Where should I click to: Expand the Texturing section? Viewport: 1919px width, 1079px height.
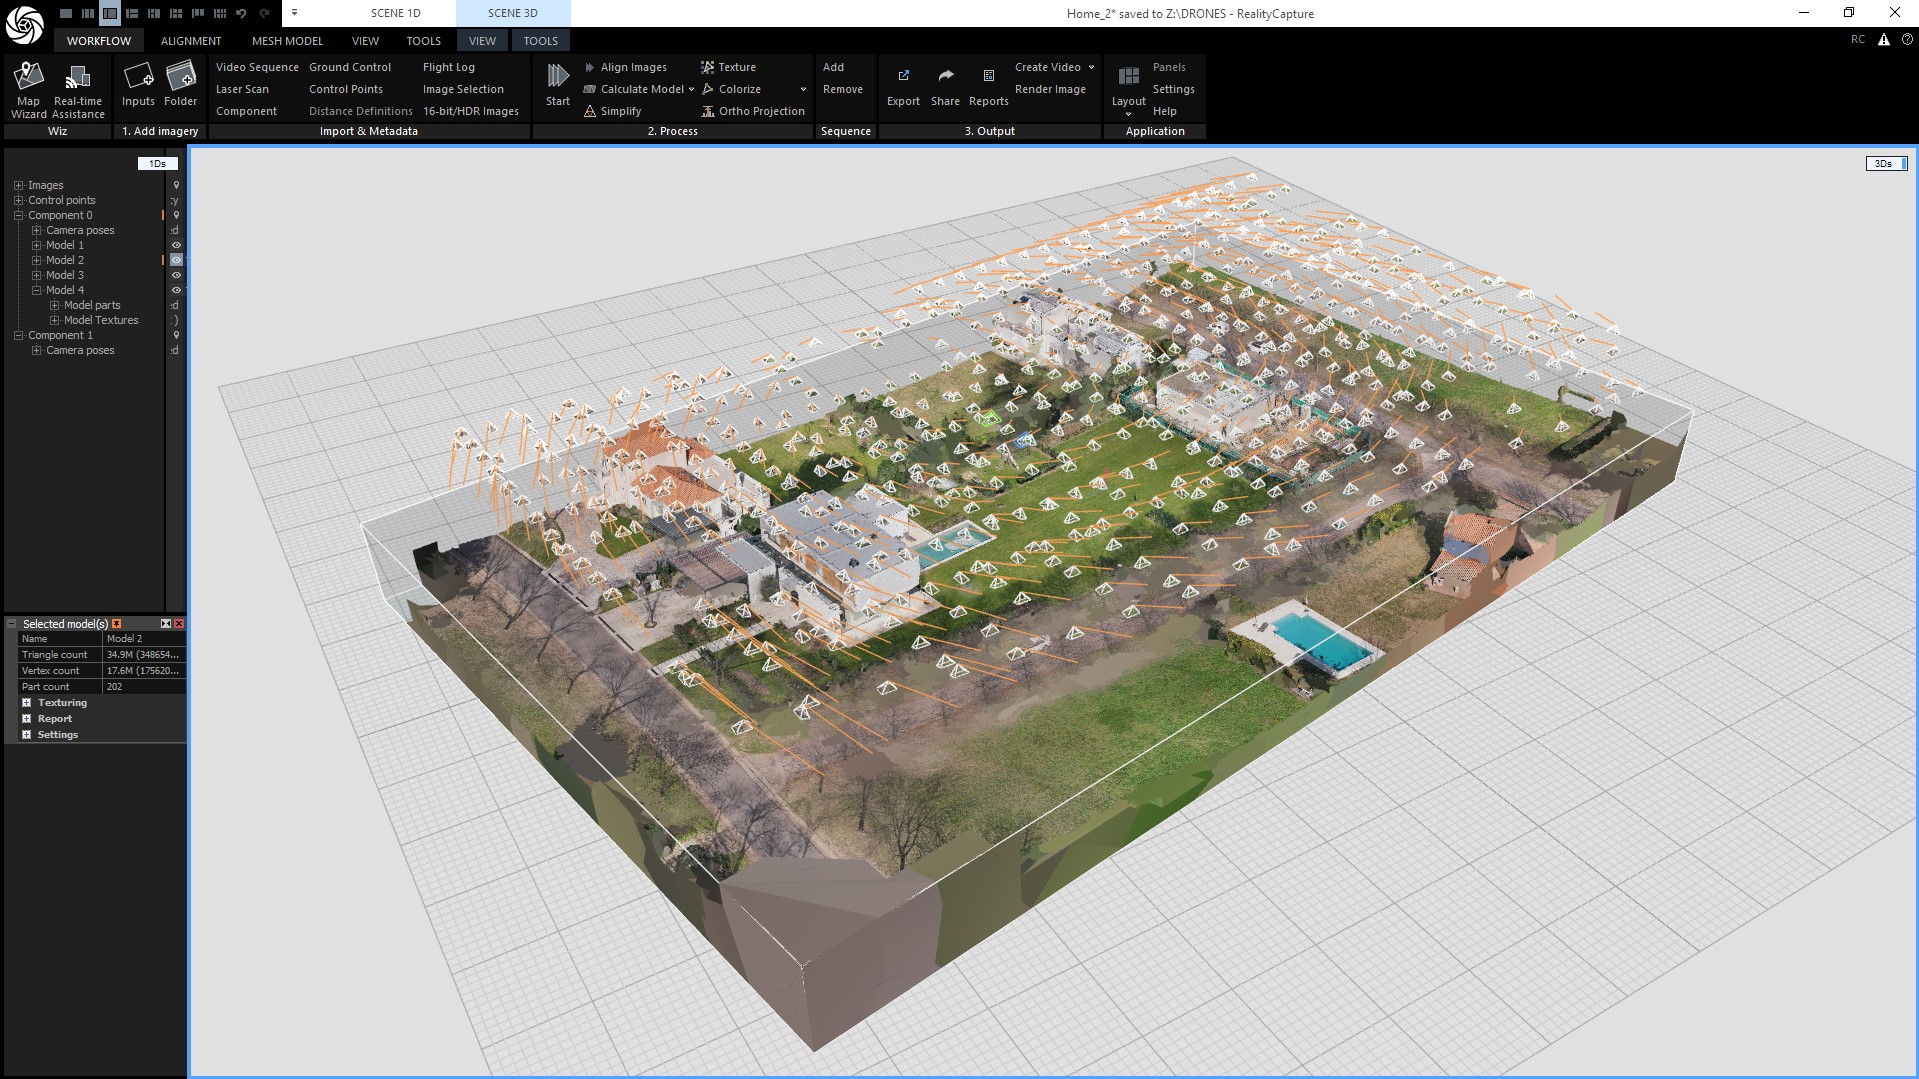tap(27, 703)
